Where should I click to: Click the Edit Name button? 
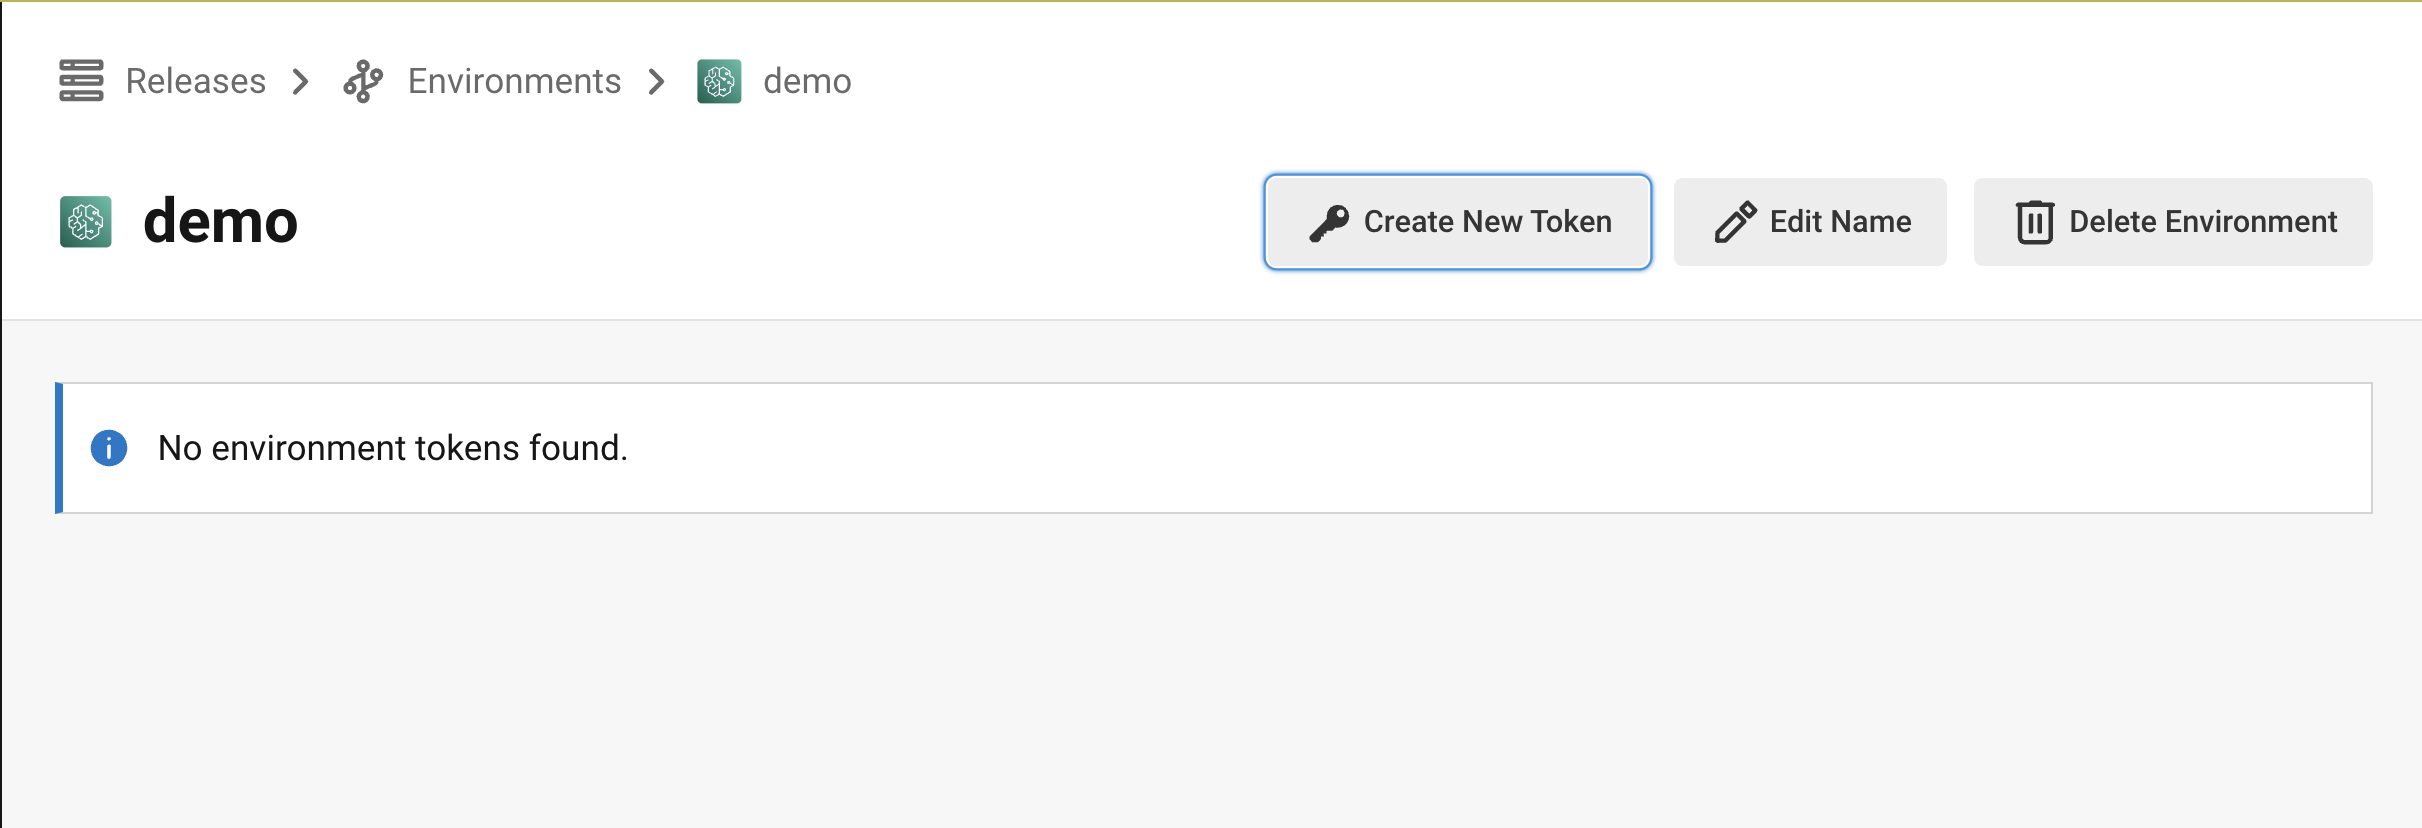coord(1811,221)
